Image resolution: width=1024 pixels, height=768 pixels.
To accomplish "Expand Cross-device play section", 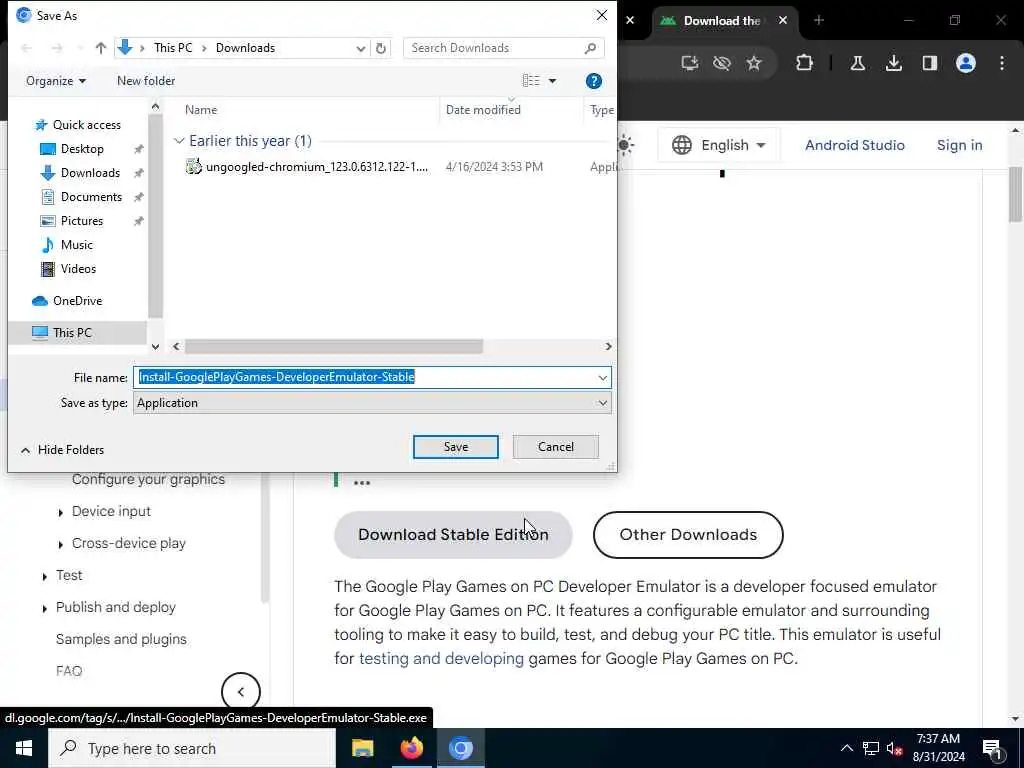I will (61, 545).
